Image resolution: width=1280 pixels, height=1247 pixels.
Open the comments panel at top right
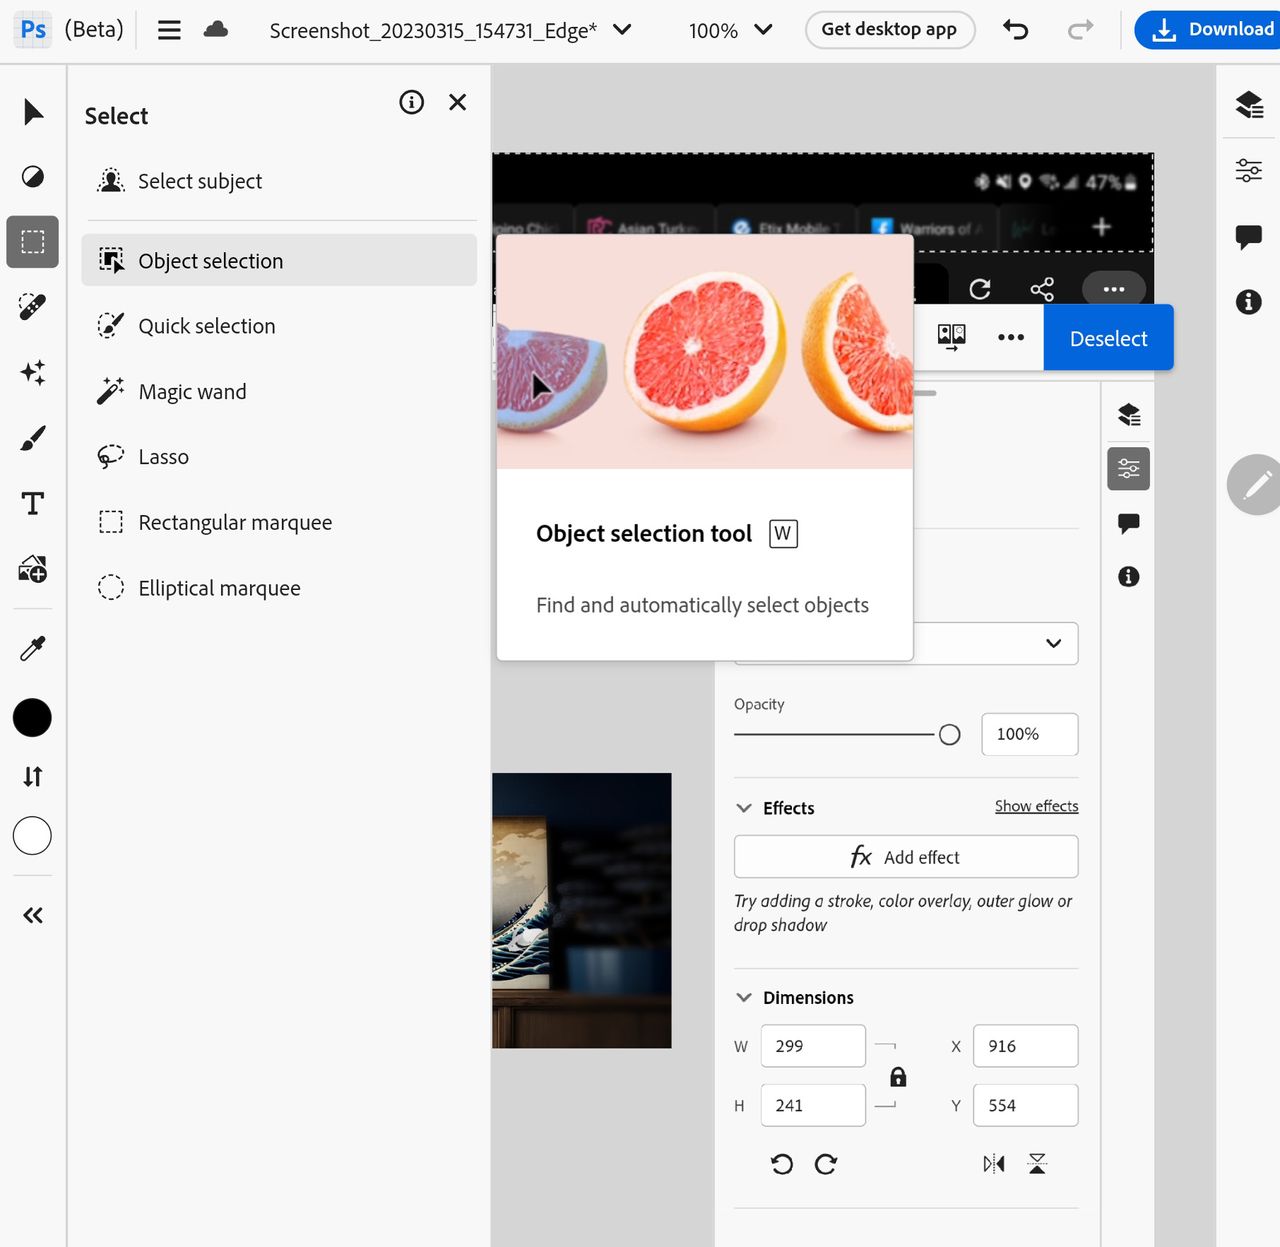1249,237
